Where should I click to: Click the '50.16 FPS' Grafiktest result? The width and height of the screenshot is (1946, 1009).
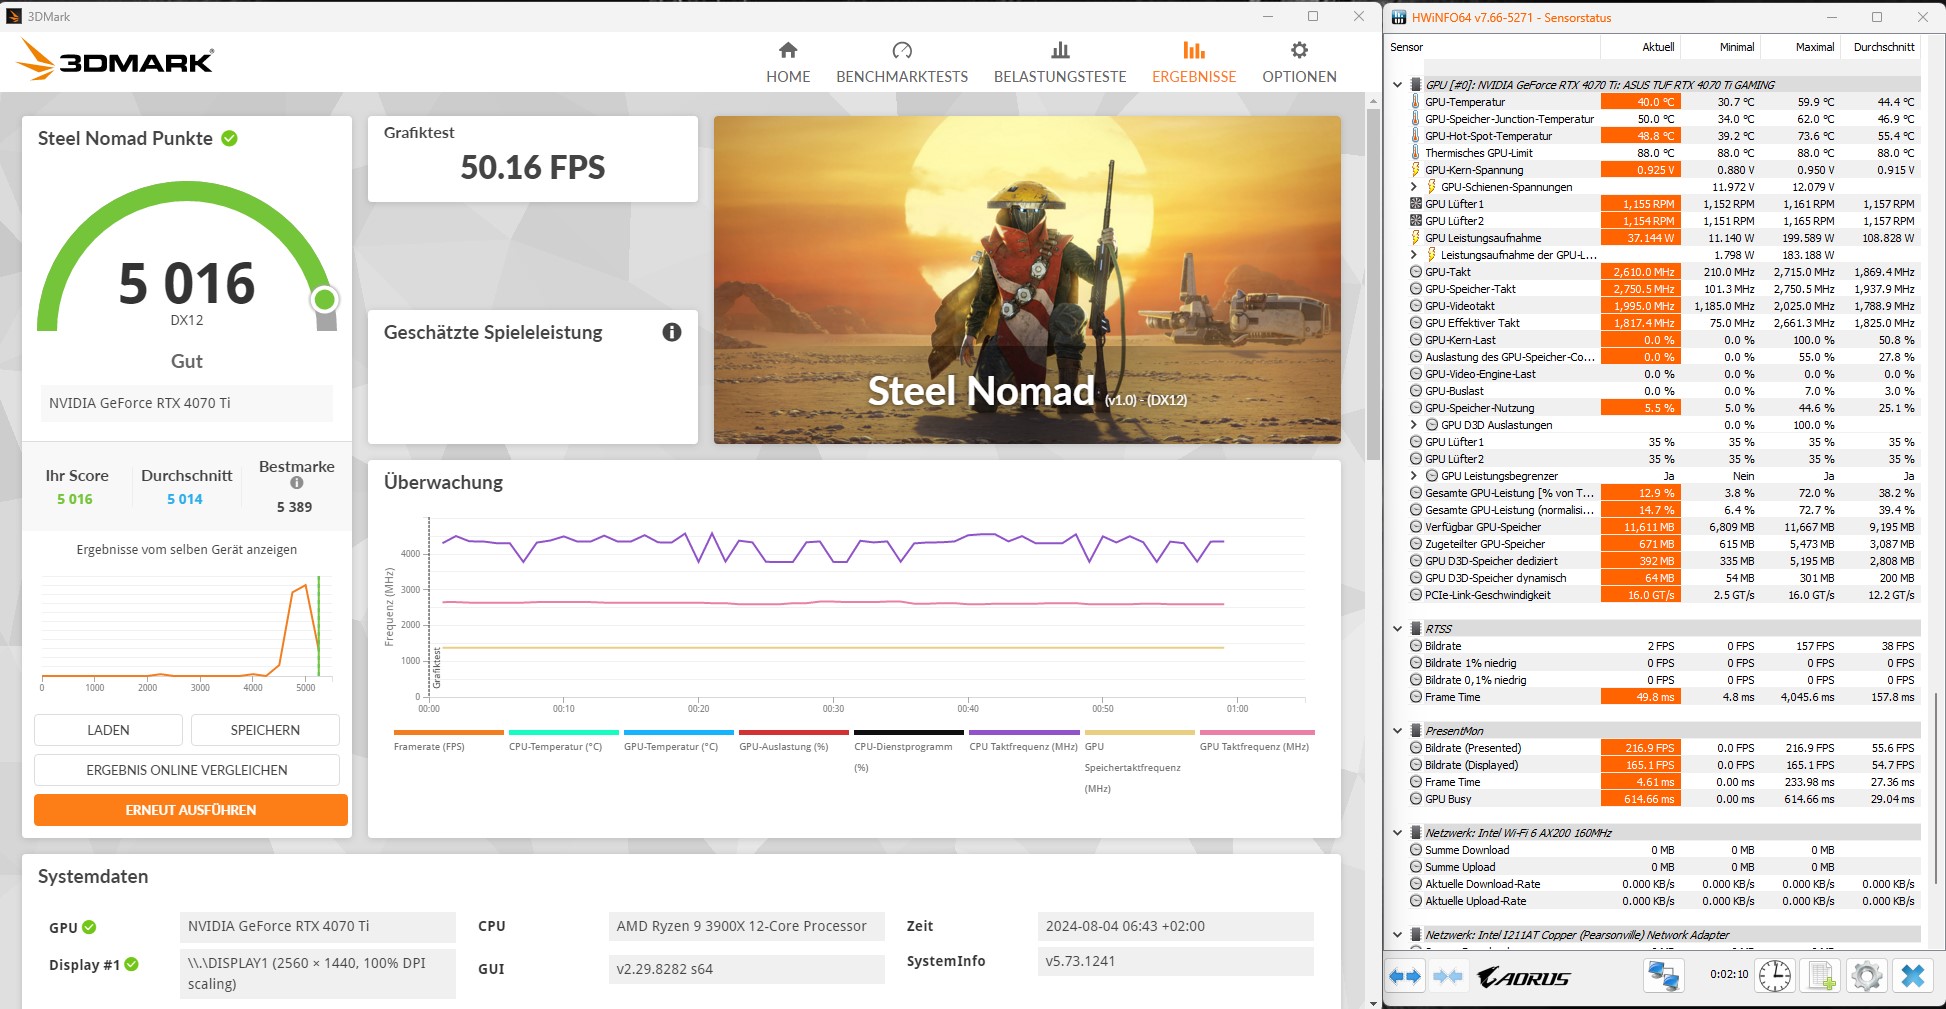[x=533, y=167]
